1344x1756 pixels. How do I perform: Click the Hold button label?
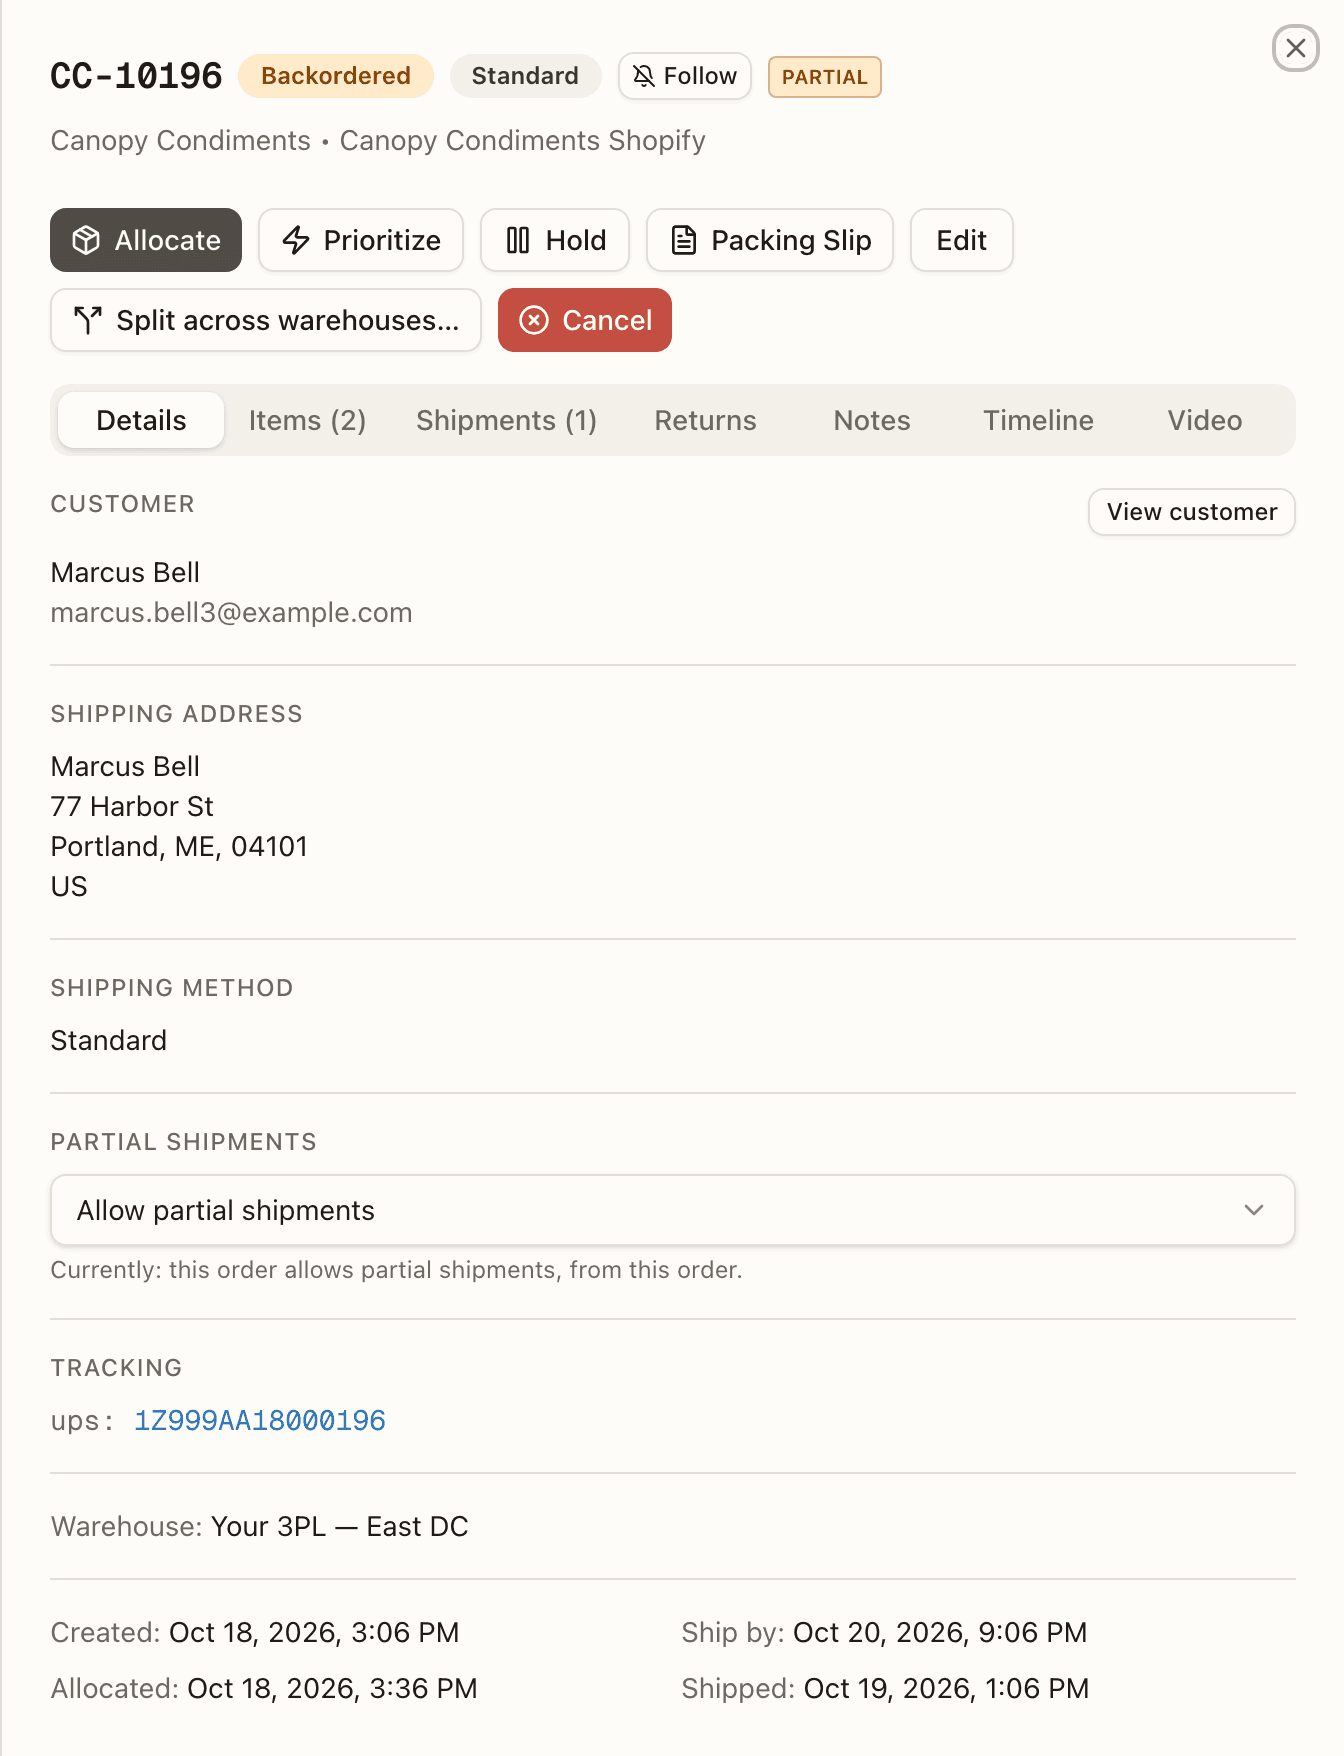point(576,240)
